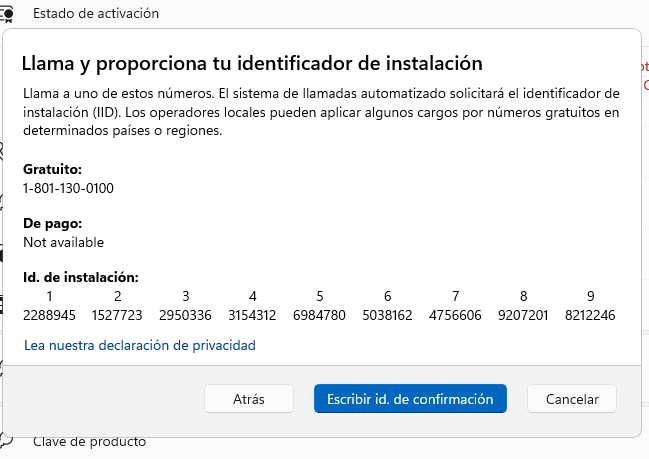Screen dimensions: 649x459
Task: Click the toll-free number 1-801-130-0100
Action: [x=68, y=188]
